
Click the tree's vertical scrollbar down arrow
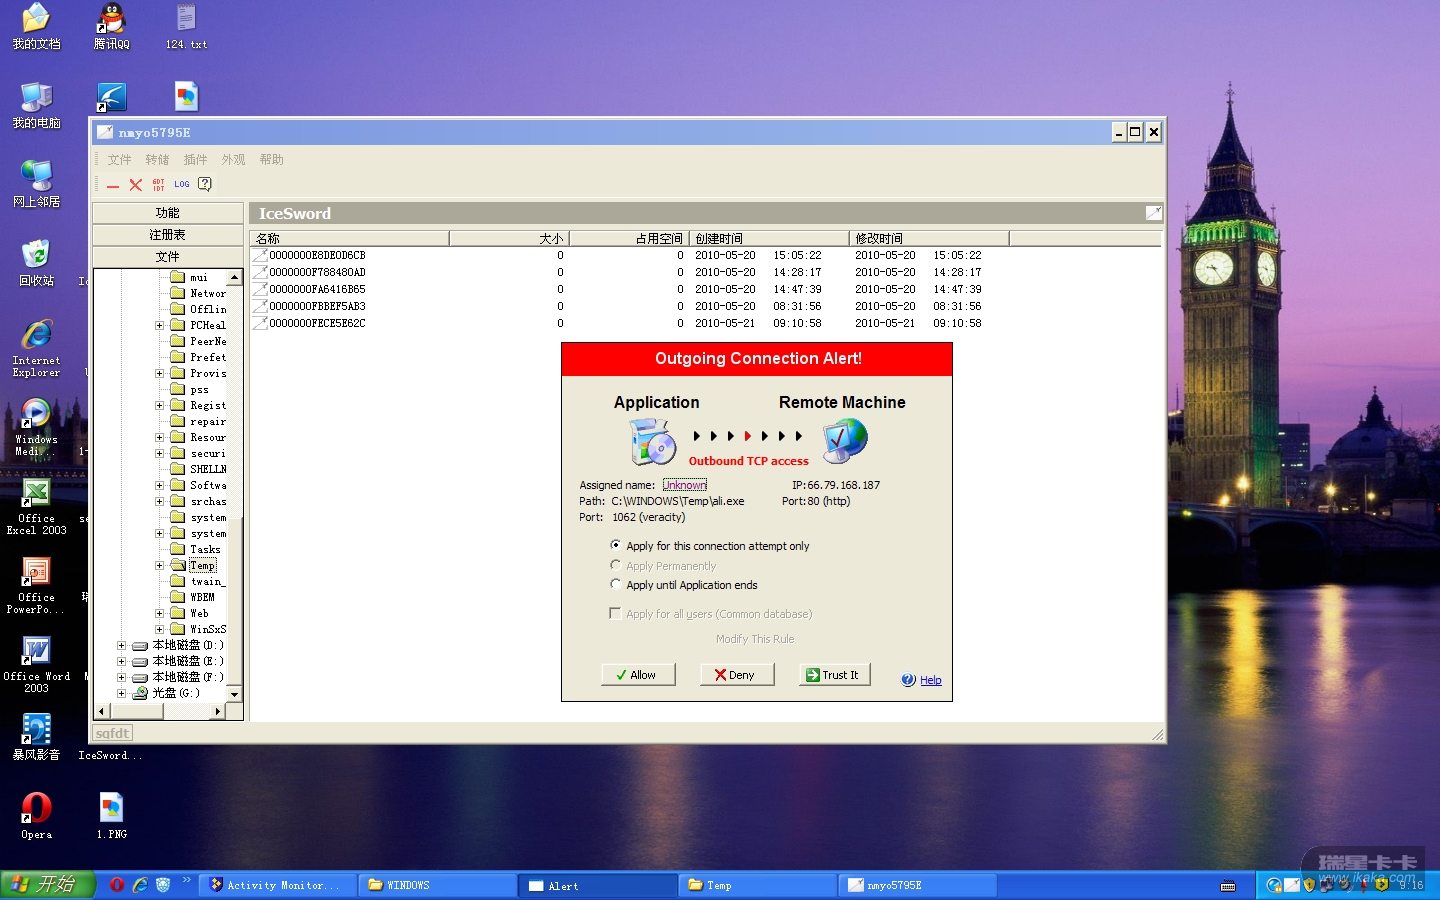click(235, 693)
